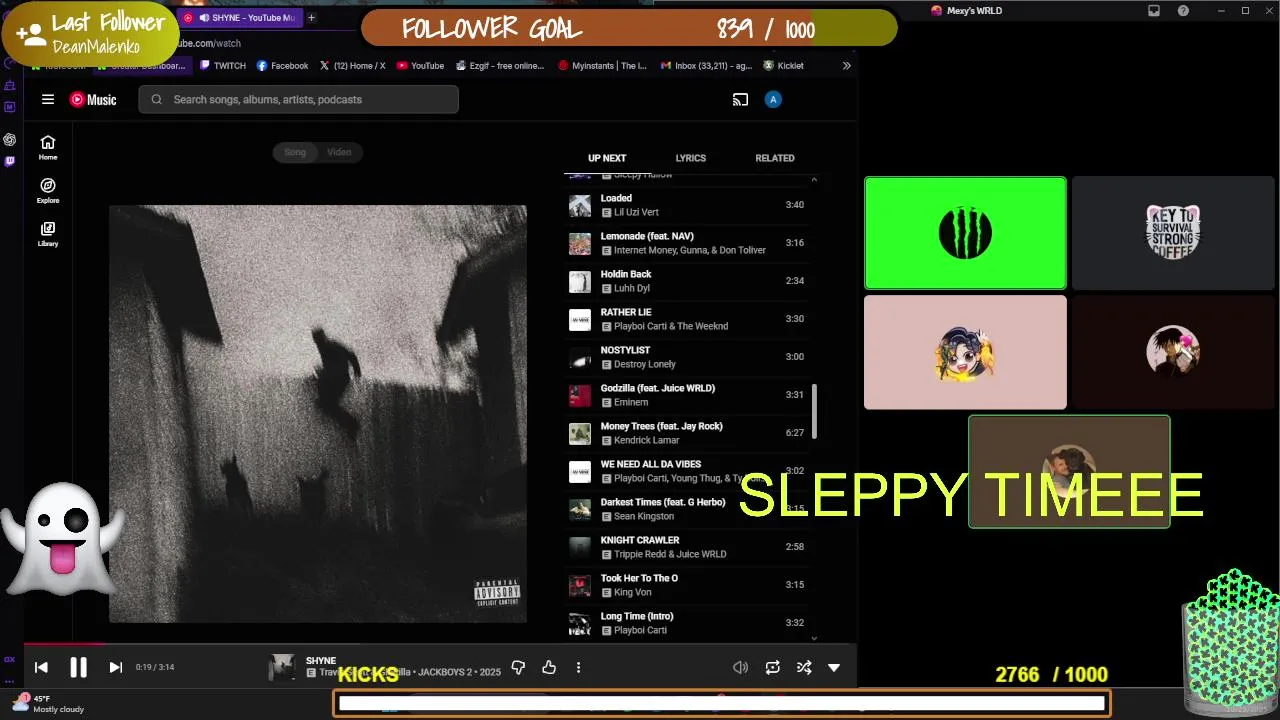Select the UP NEXT tab

(x=607, y=158)
